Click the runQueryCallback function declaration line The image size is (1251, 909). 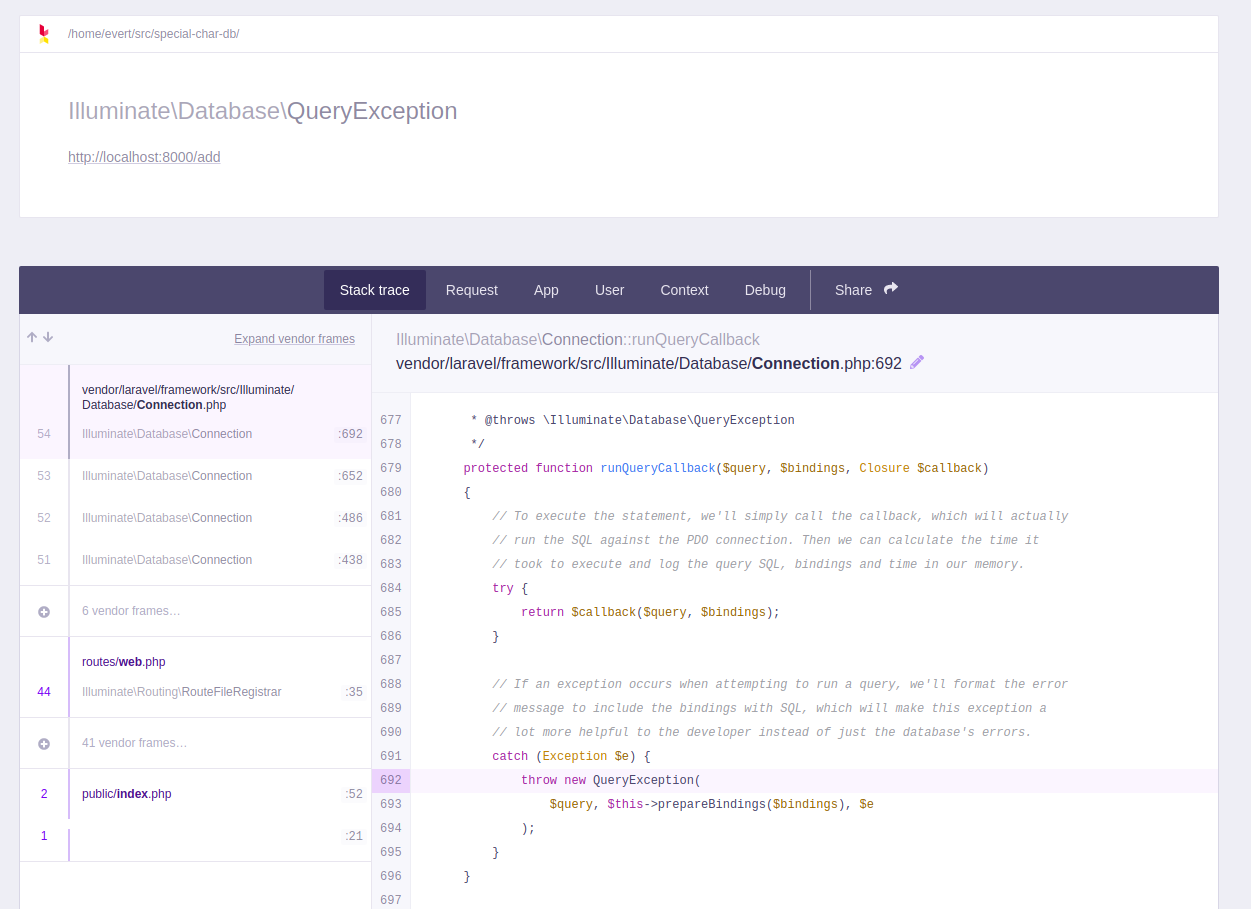click(726, 468)
